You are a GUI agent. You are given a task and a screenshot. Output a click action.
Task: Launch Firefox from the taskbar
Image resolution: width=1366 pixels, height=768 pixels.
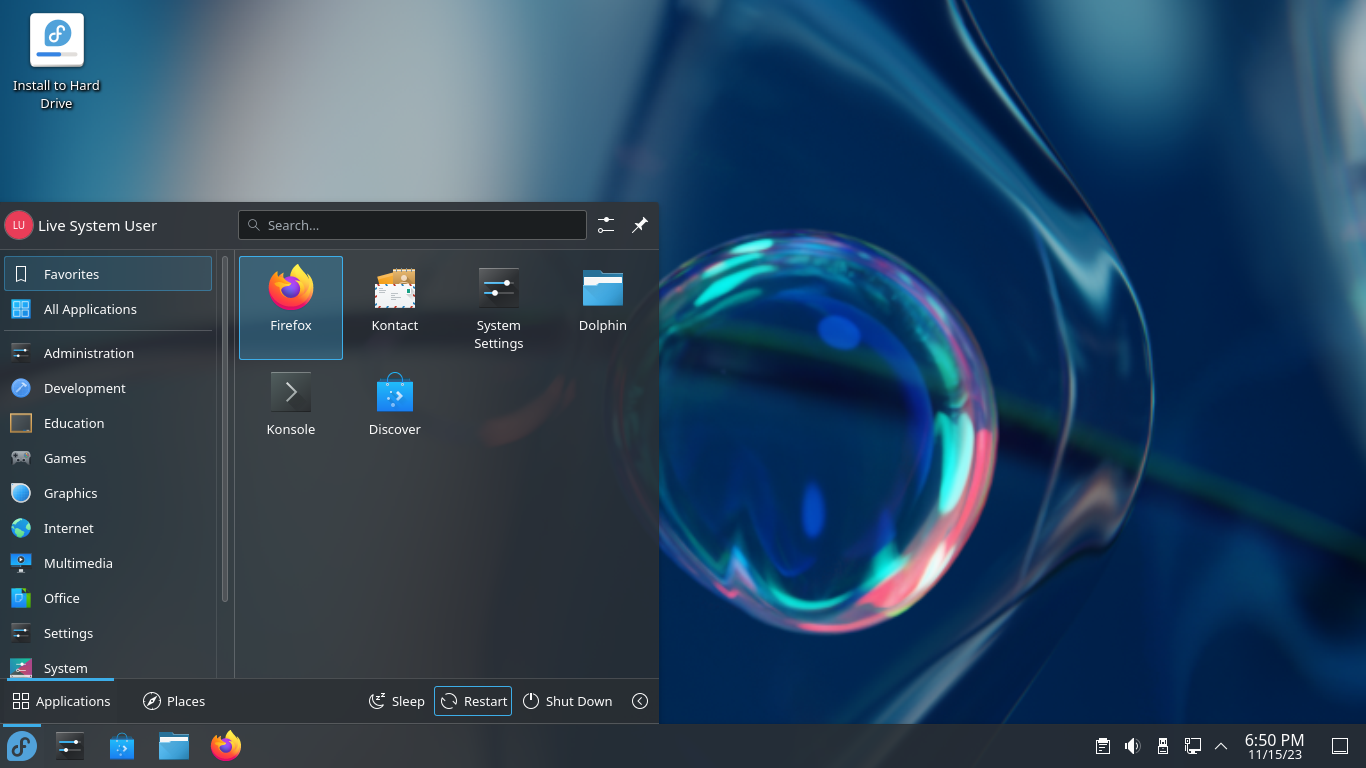point(226,746)
